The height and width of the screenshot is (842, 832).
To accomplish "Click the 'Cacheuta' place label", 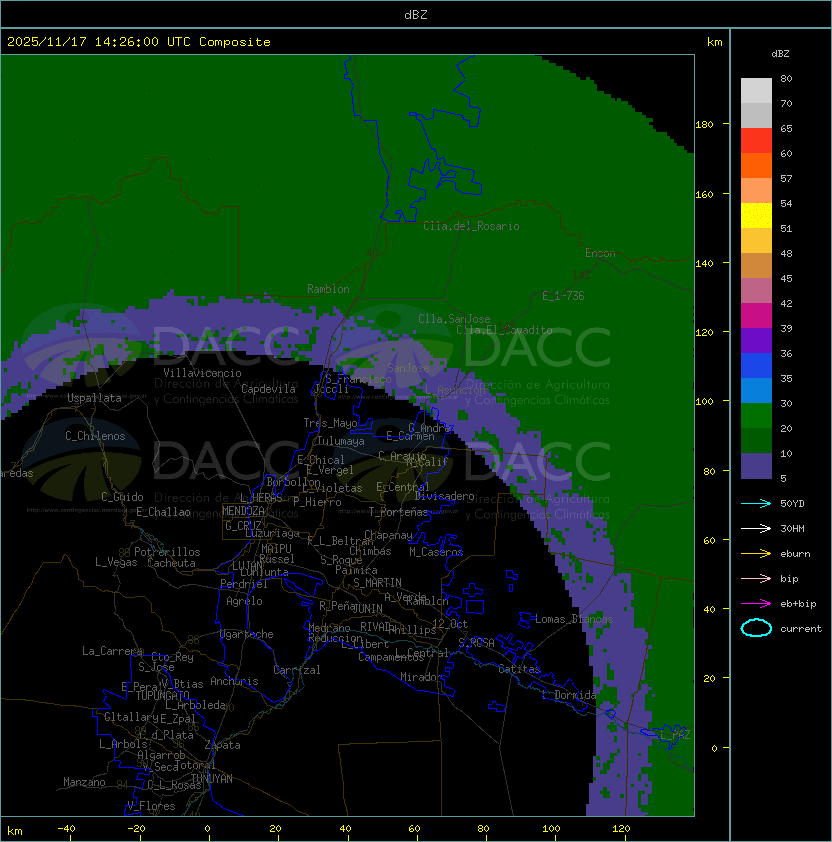I will click(171, 563).
